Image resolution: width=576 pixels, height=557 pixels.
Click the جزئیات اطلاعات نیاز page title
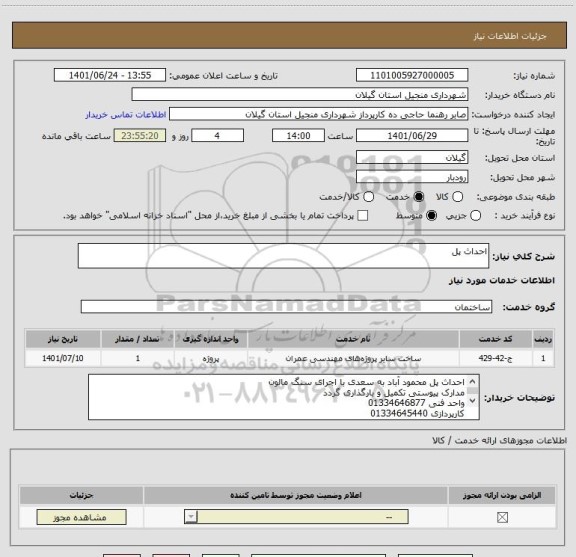tap(510, 36)
